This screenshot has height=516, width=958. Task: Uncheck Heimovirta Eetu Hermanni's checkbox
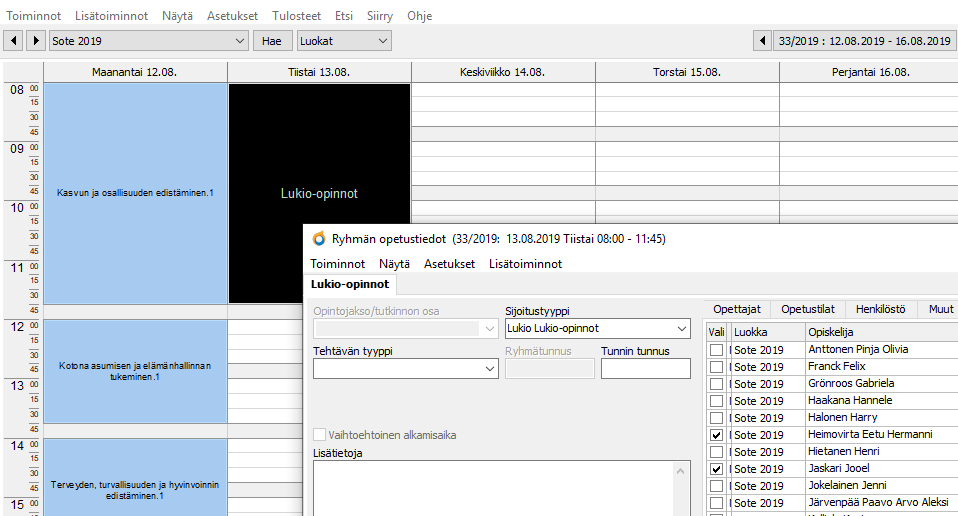[x=716, y=435]
